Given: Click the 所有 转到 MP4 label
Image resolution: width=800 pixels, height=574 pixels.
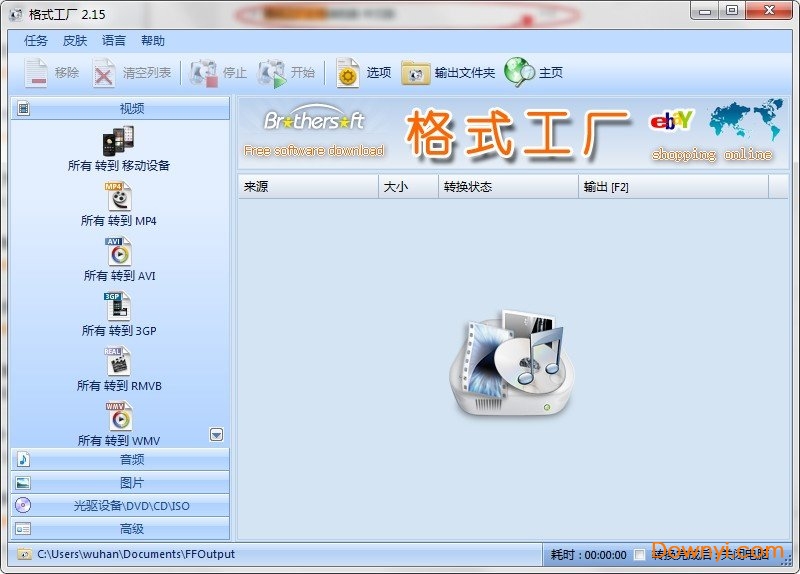Looking at the screenshot, I should (x=118, y=221).
